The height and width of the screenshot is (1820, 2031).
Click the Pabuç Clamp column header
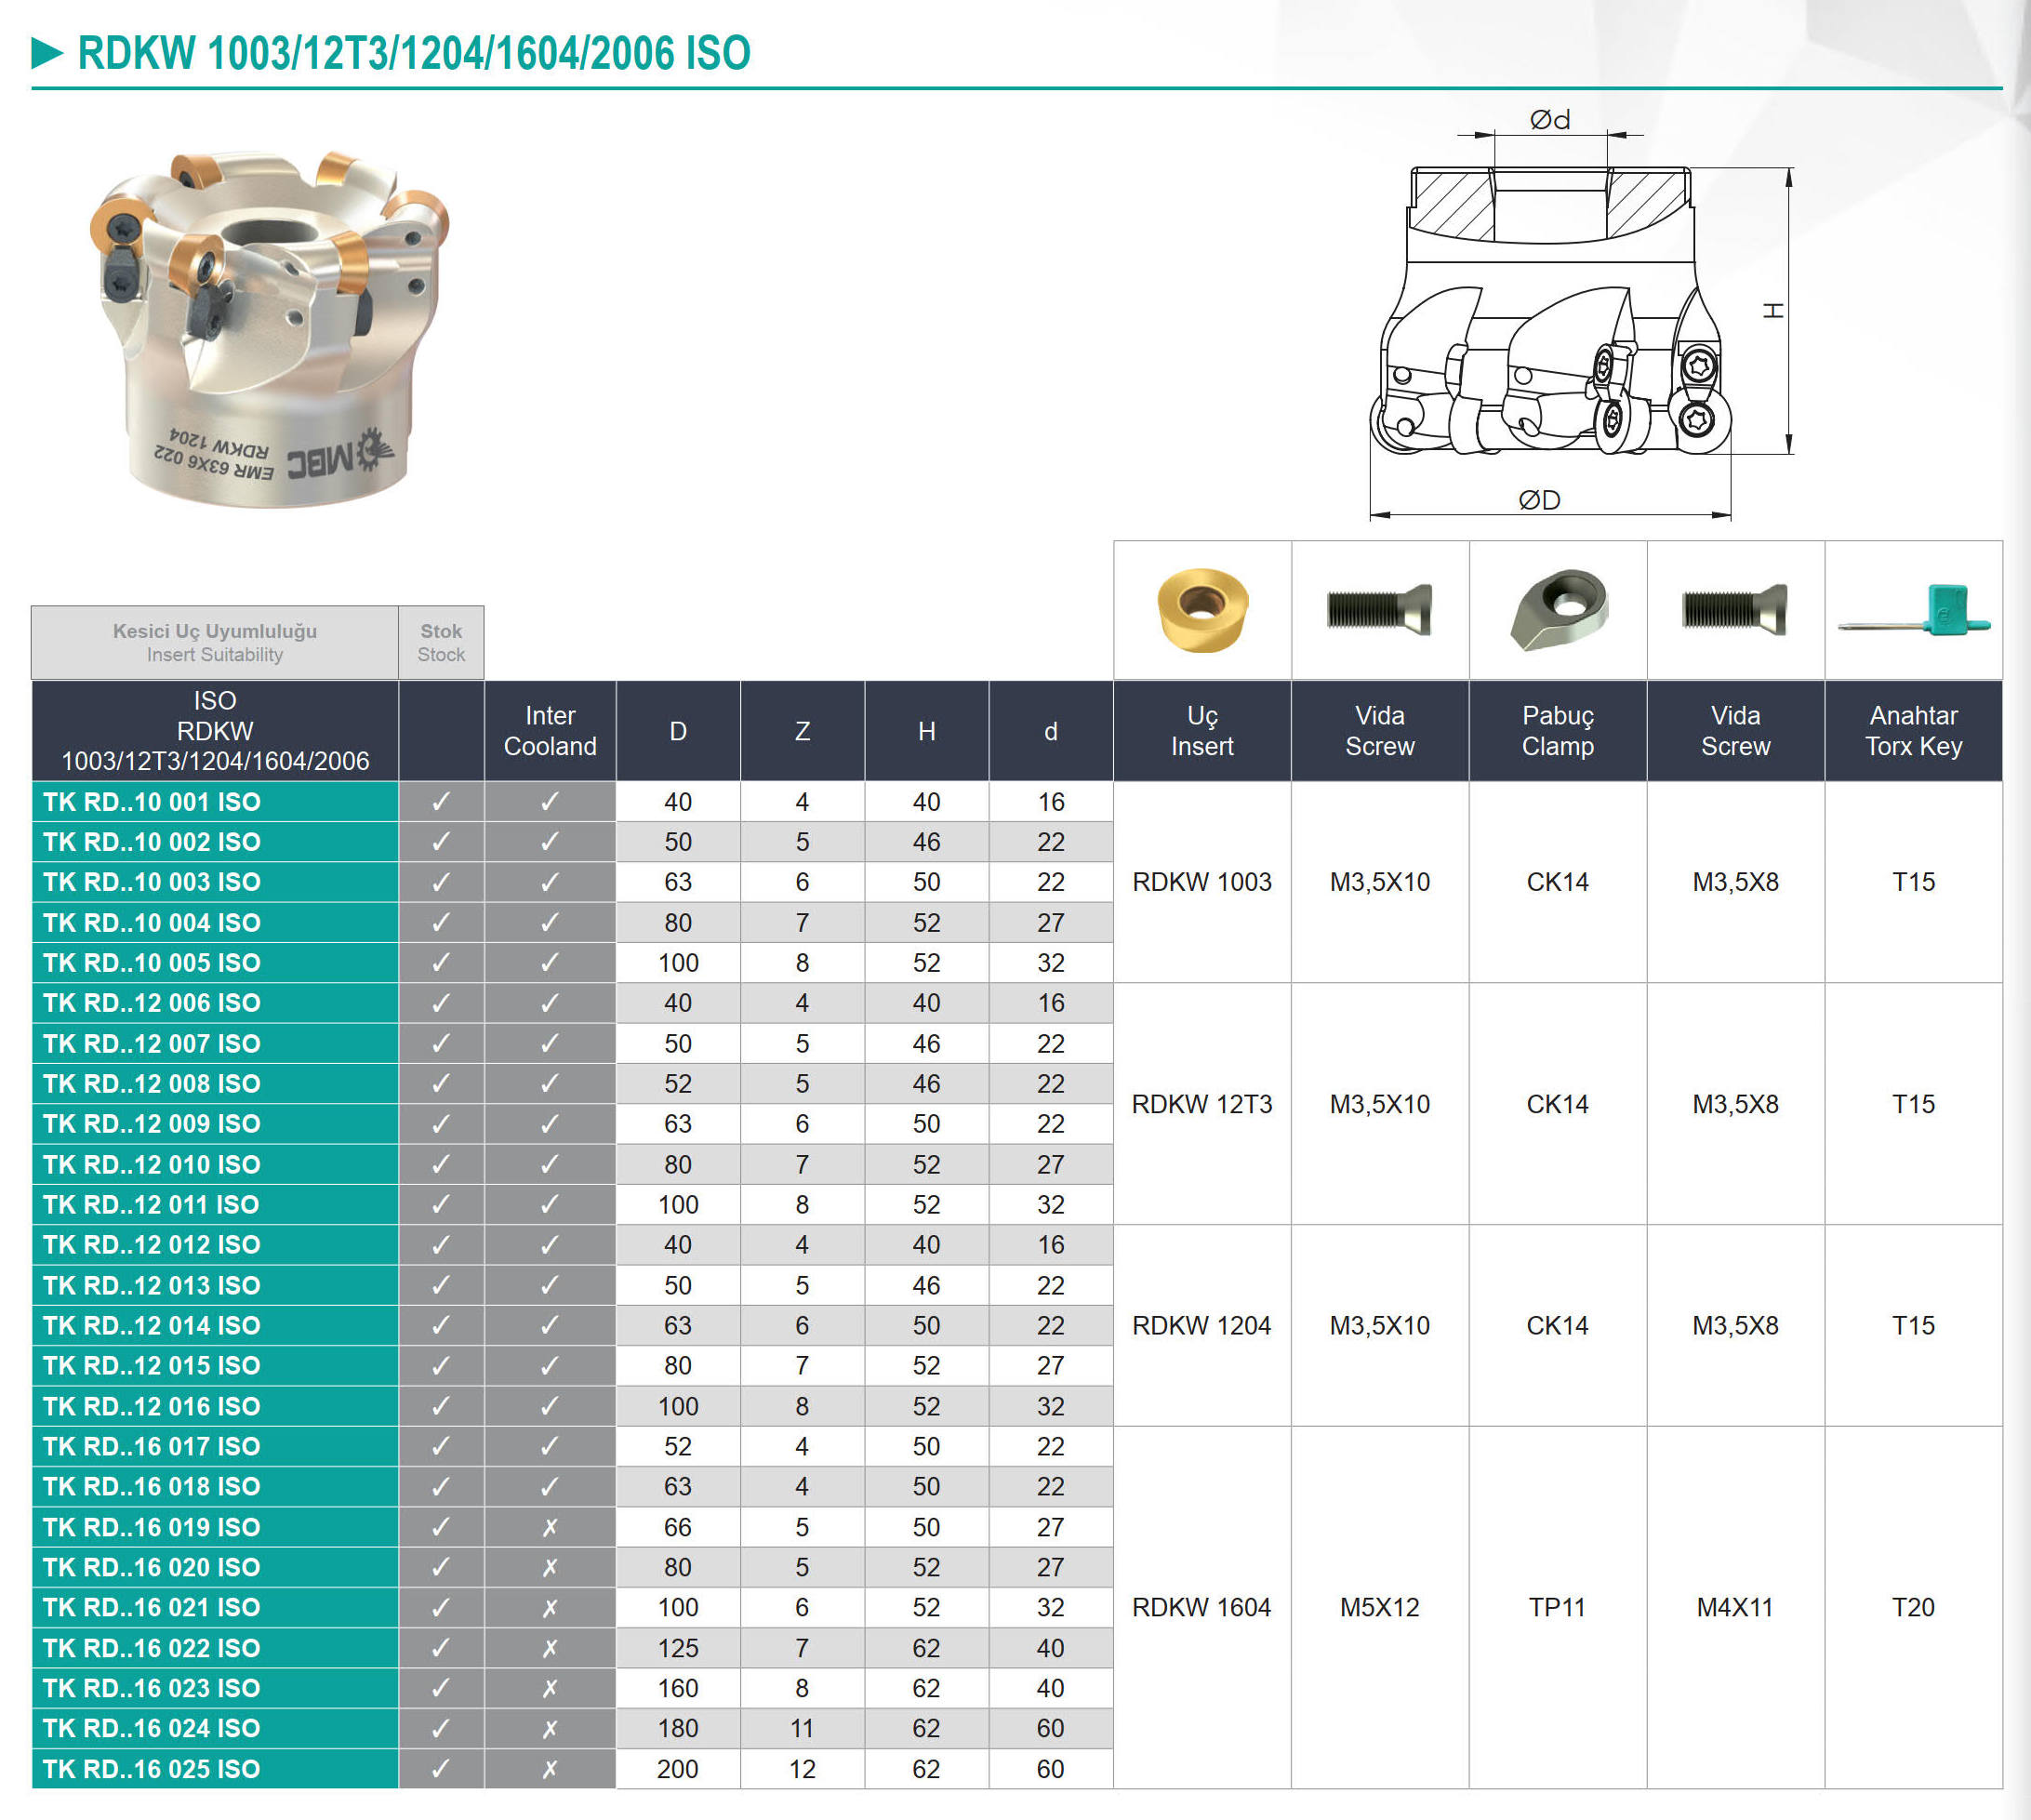1557,731
